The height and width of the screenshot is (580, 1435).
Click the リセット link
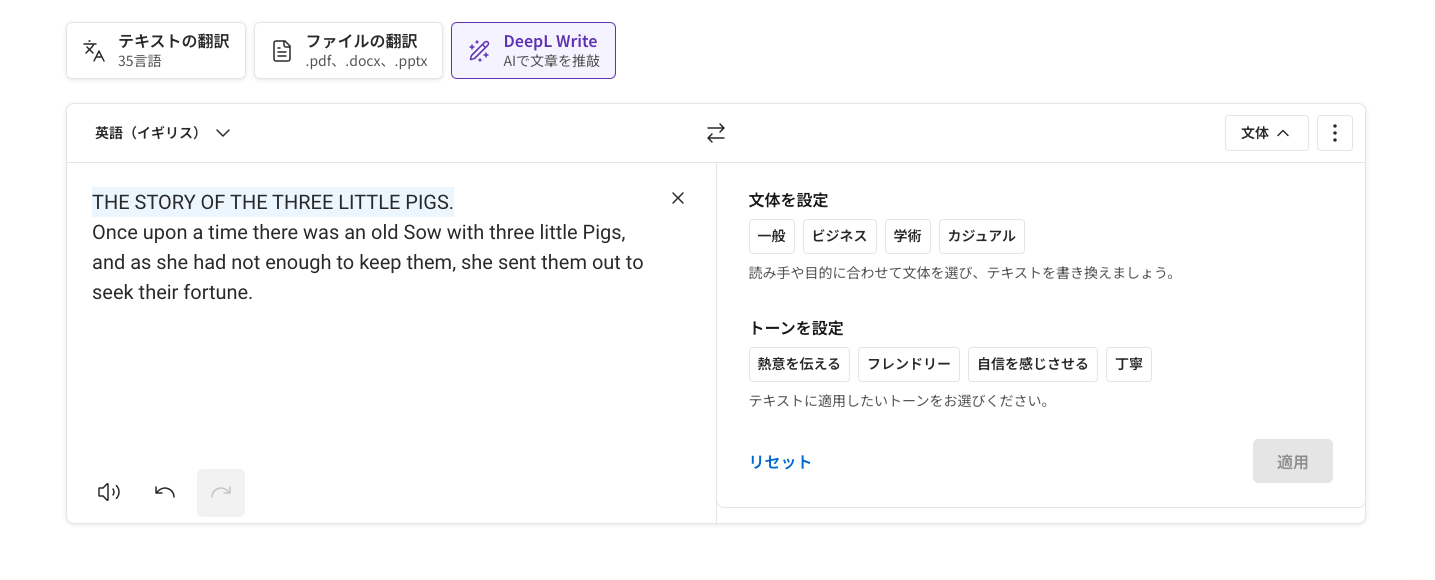[x=780, y=462]
